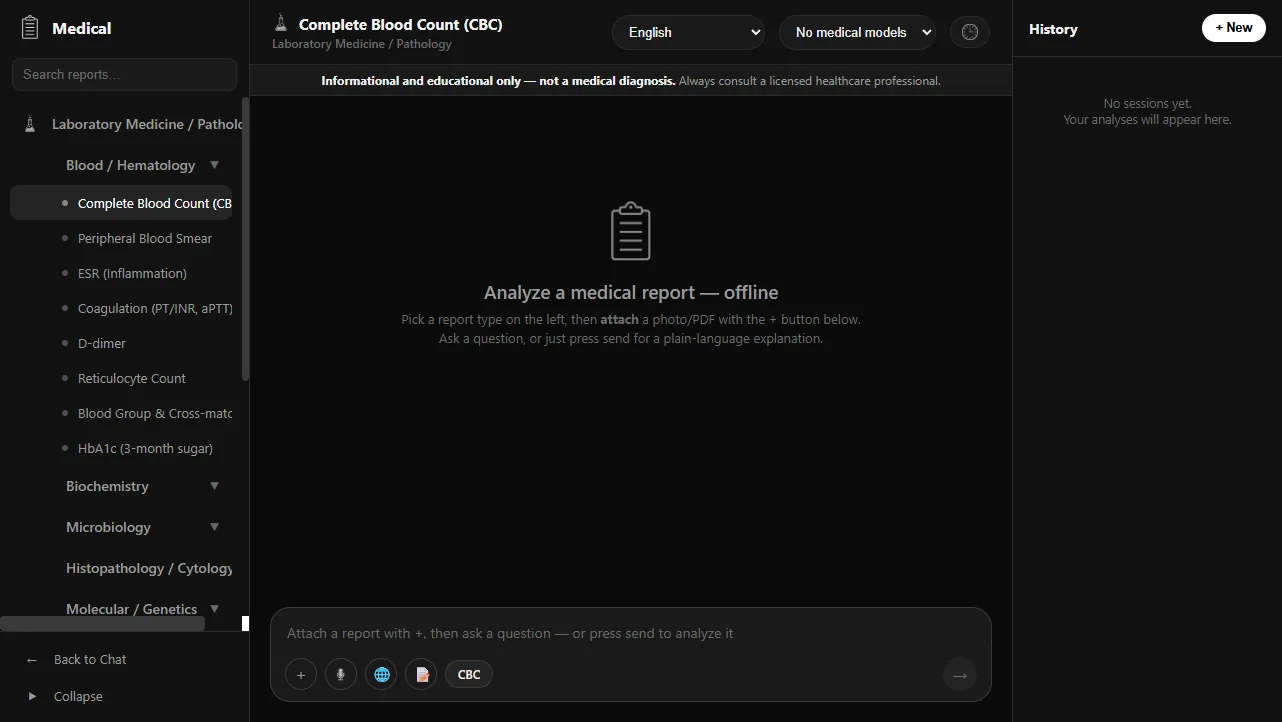Click the globe icon in the composer

(x=381, y=675)
